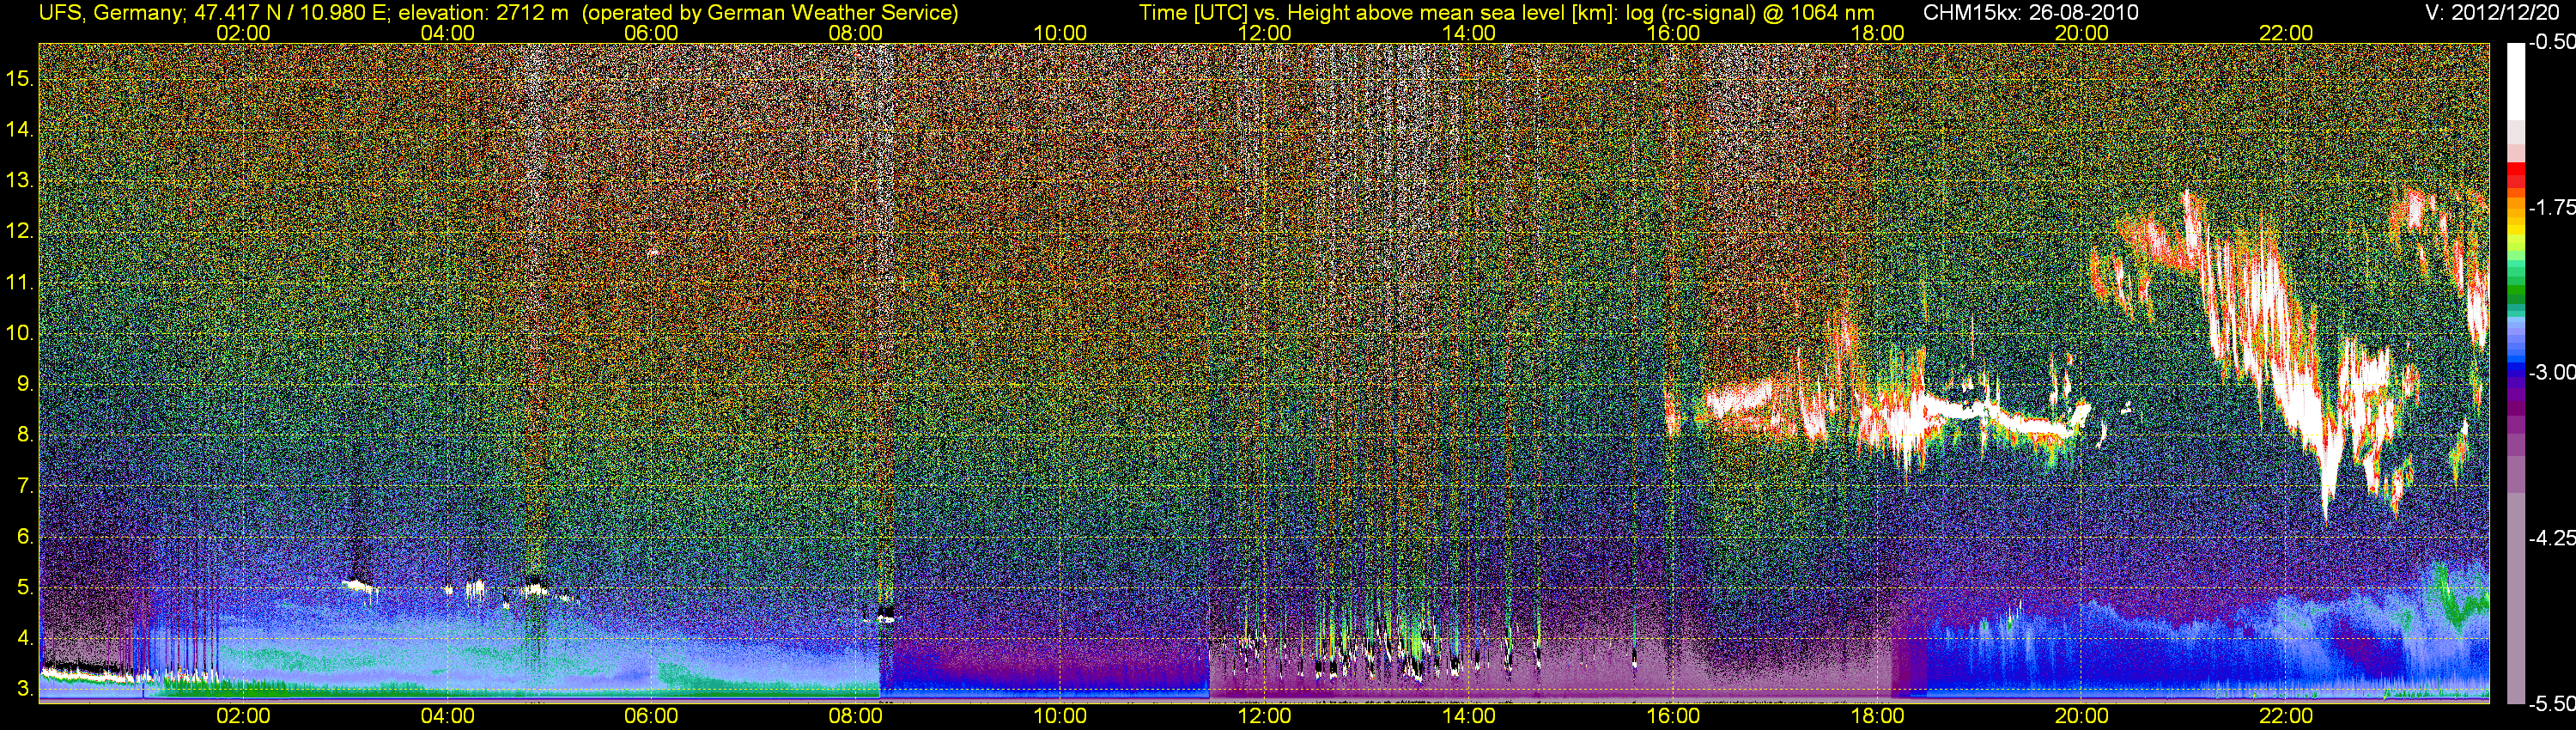Click 16:00 on the top time axis
This screenshot has height=730, width=2576.
(x=1673, y=33)
